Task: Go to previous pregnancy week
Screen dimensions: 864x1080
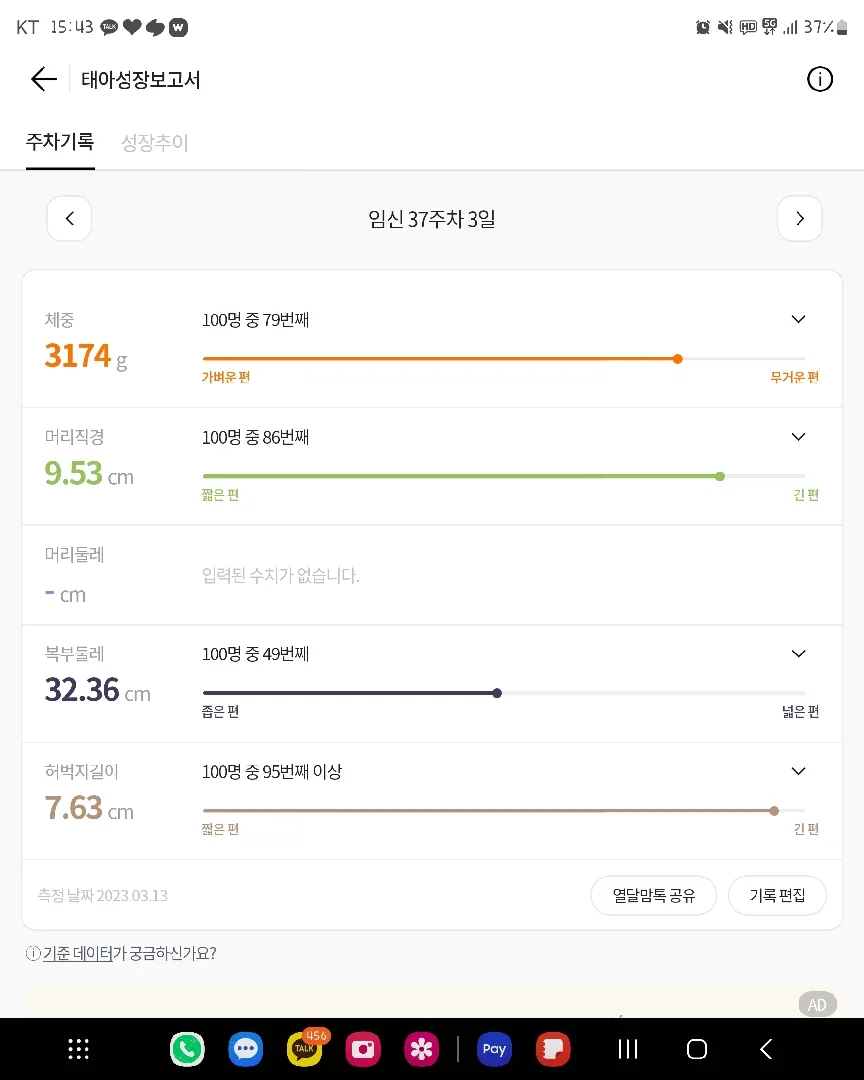Action: (x=69, y=218)
